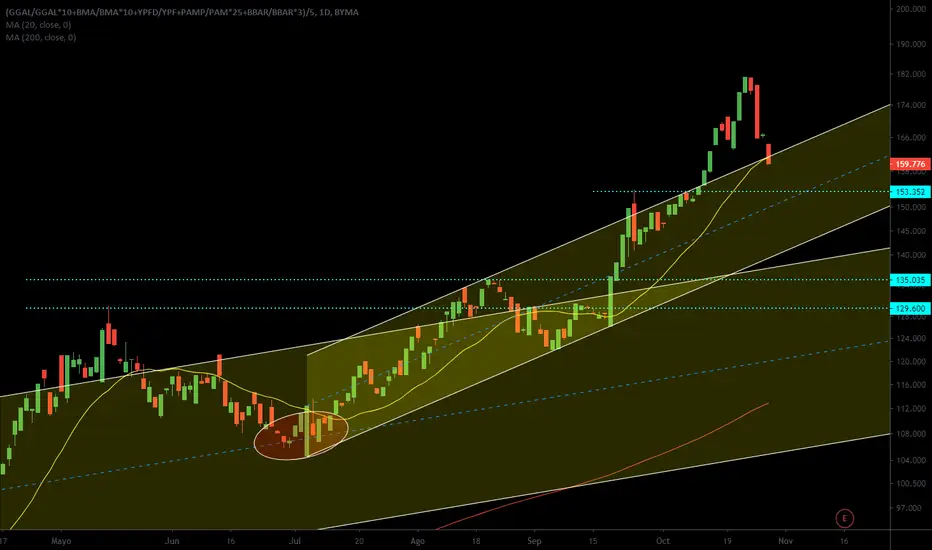Click the 190.000 price axis value
932x550 pixels.
911,44
